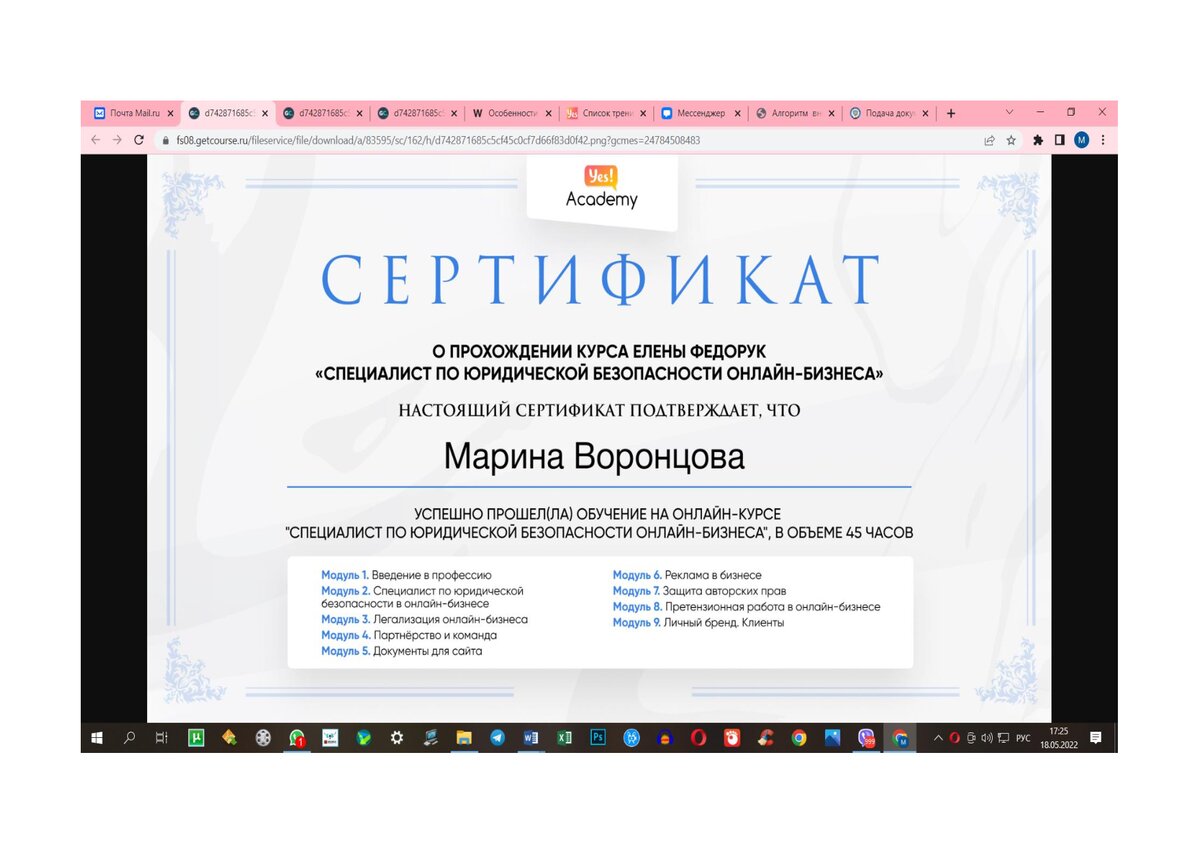Open the Chrome extensions puzzle icon
This screenshot has height=848, width=1200.
coord(1038,141)
